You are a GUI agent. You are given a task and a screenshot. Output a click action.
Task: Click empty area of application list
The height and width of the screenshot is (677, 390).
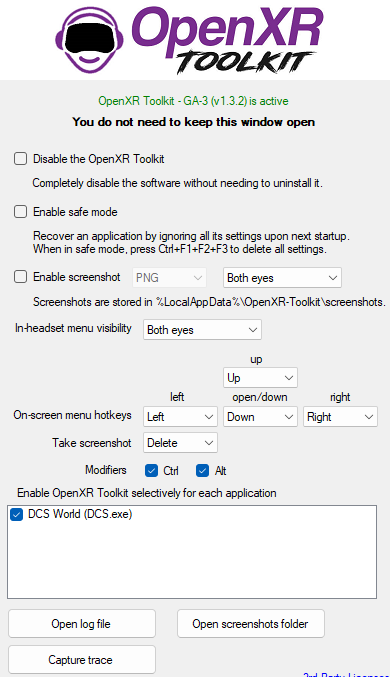[x=192, y=561]
